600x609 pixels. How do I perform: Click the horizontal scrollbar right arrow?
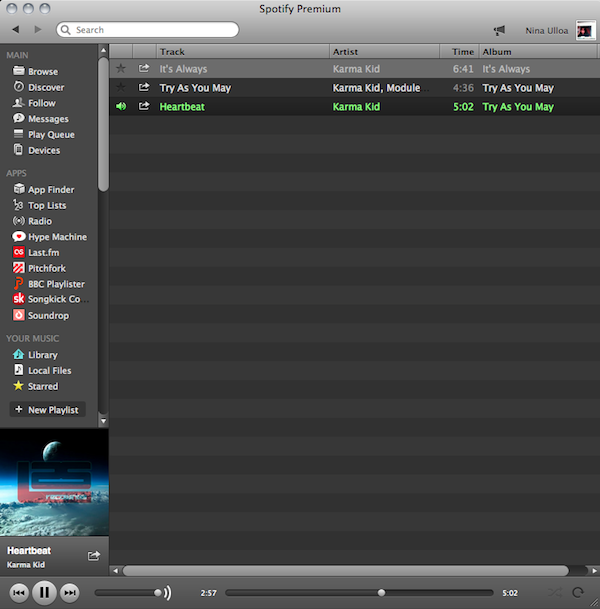(x=594, y=571)
